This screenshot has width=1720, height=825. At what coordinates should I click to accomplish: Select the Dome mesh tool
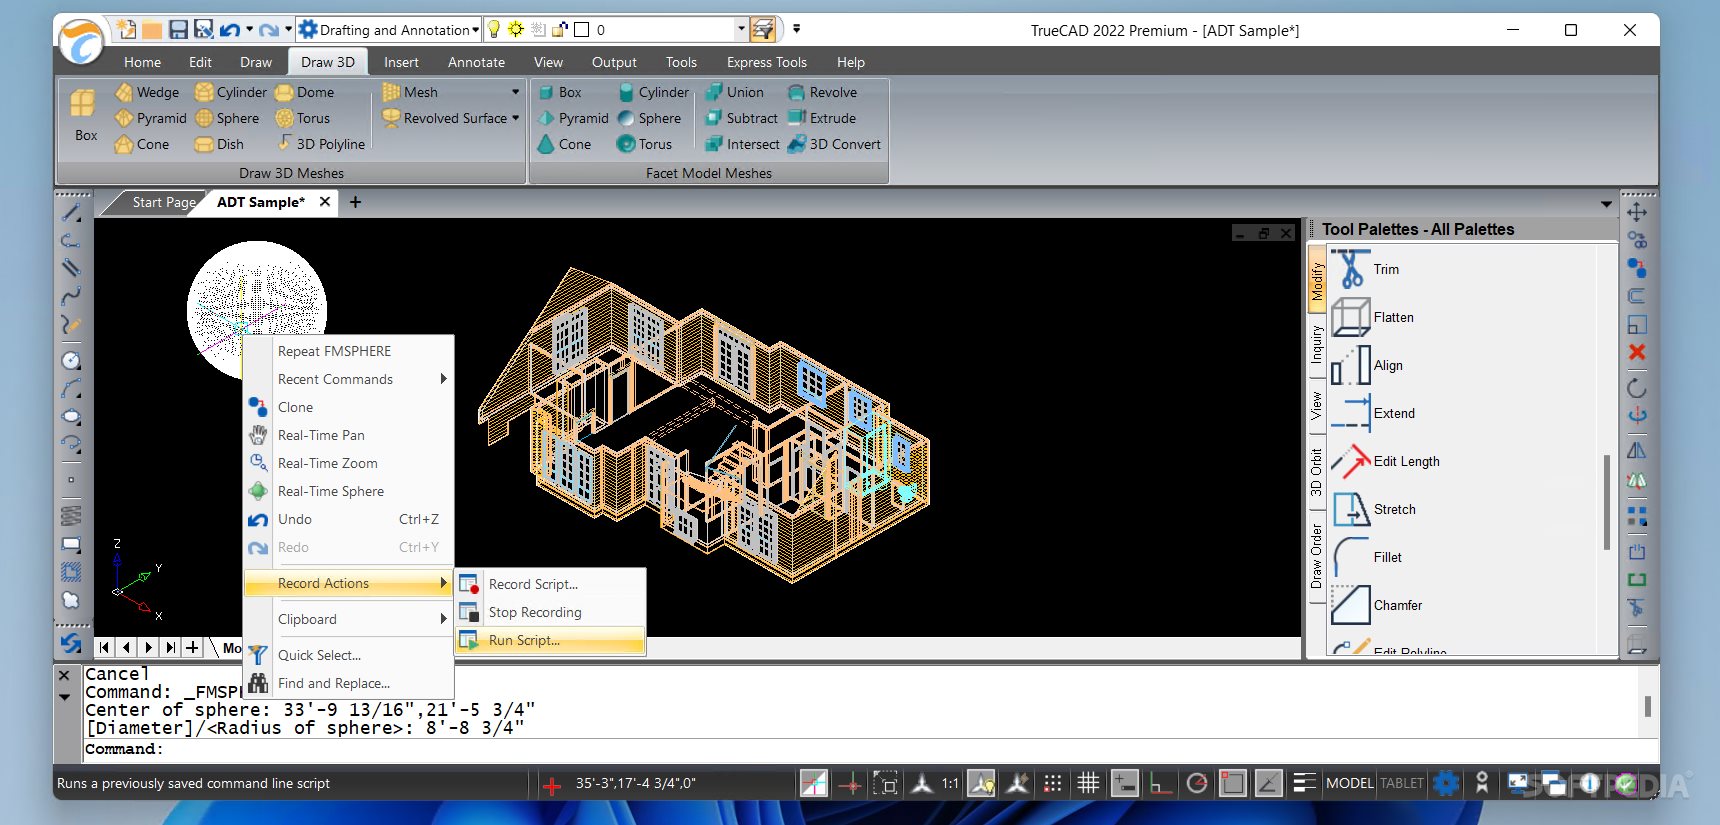click(x=305, y=92)
